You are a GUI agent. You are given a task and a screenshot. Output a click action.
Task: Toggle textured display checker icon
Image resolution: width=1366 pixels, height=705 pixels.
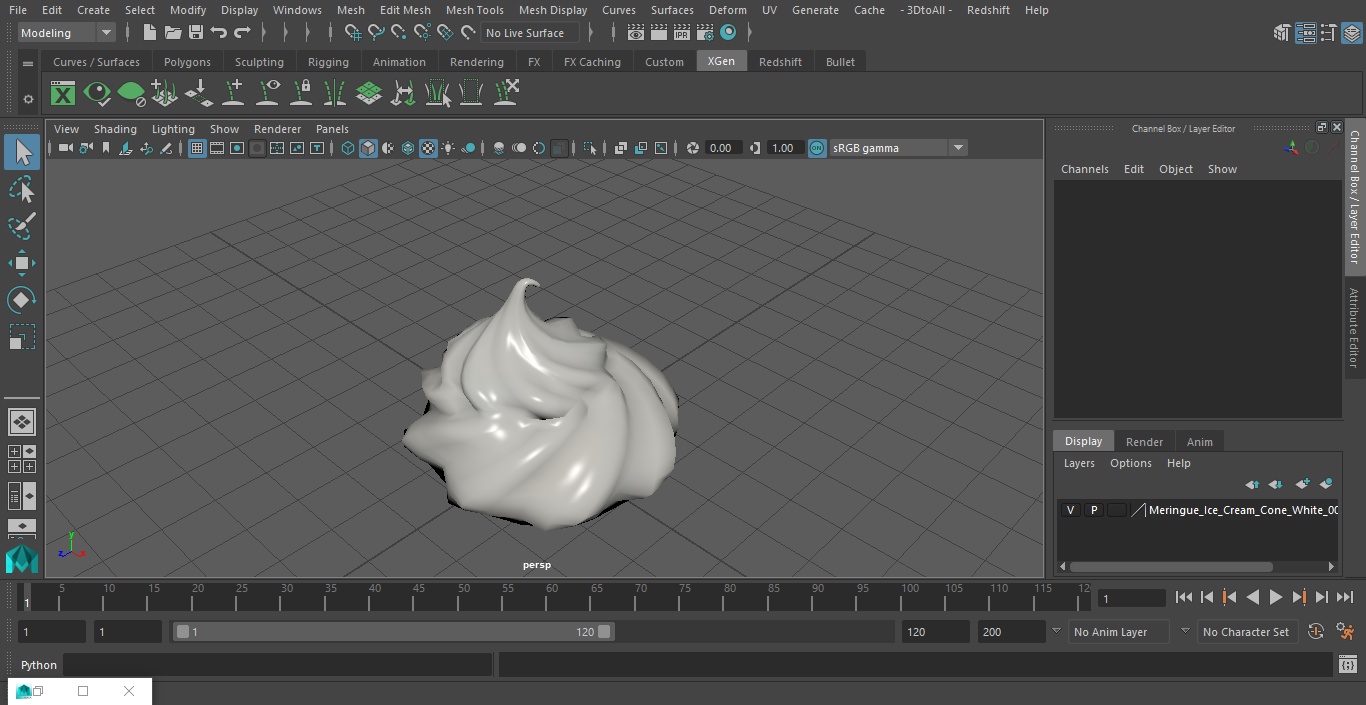pos(428,148)
